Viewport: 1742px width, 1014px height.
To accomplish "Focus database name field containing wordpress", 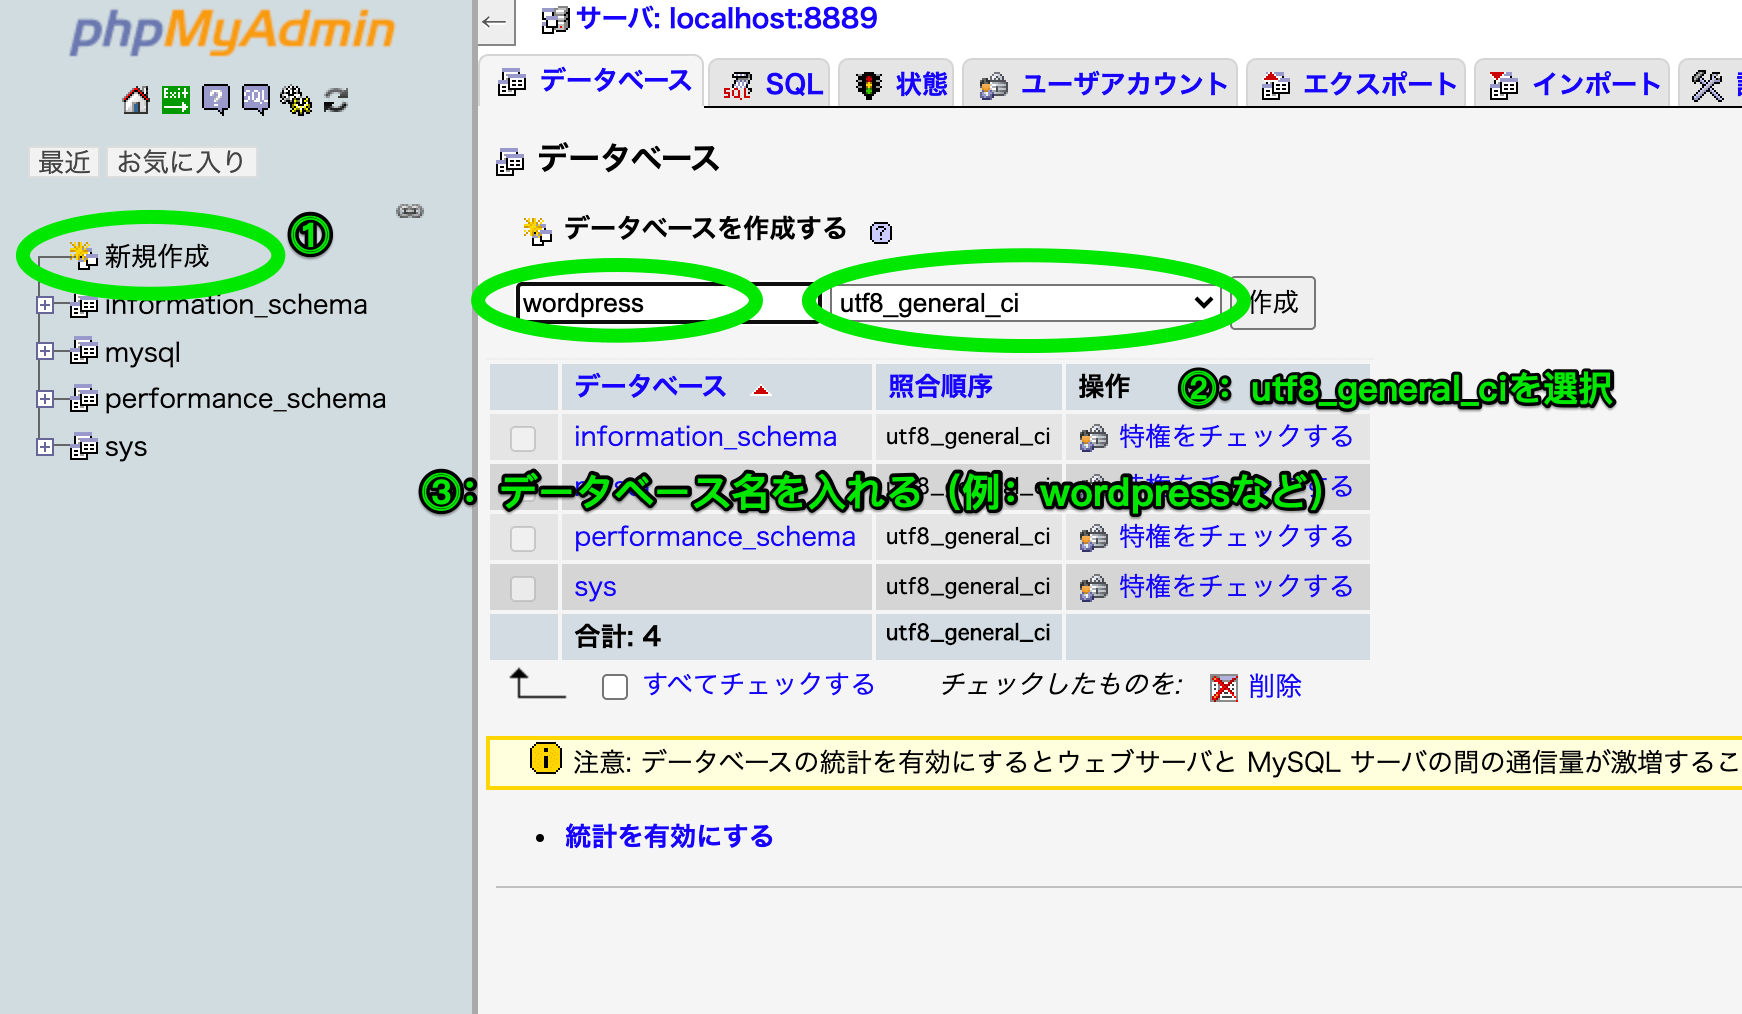I will coord(668,303).
